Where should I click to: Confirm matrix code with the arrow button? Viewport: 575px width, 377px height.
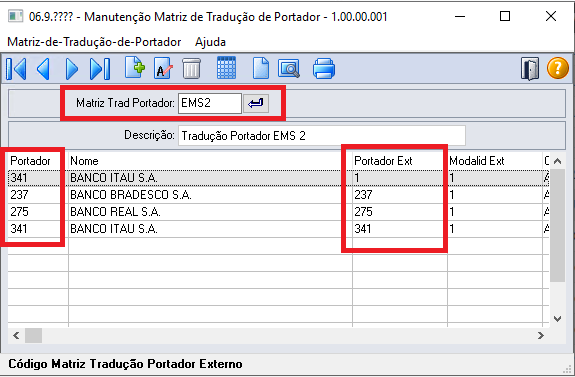click(256, 103)
